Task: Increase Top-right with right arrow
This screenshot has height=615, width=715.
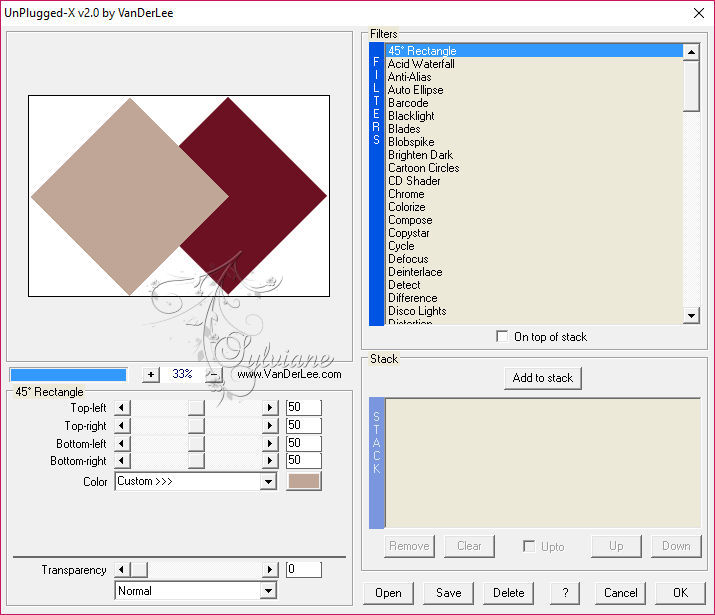Action: (x=270, y=425)
